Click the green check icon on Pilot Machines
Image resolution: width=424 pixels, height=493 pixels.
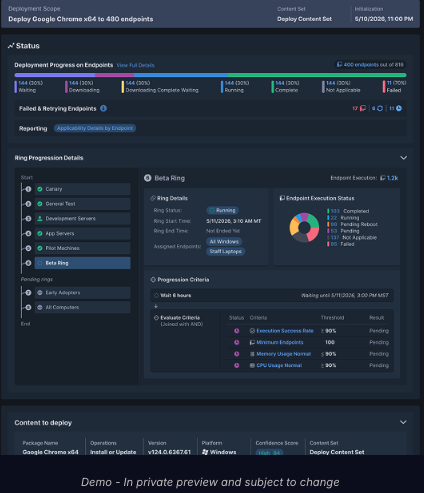(x=40, y=248)
